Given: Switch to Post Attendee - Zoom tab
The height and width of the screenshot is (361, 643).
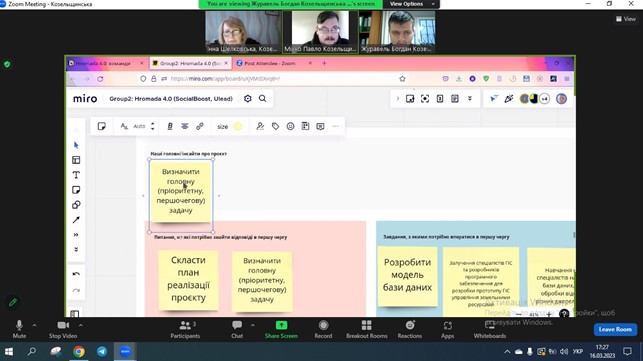Looking at the screenshot, I should coord(274,63).
